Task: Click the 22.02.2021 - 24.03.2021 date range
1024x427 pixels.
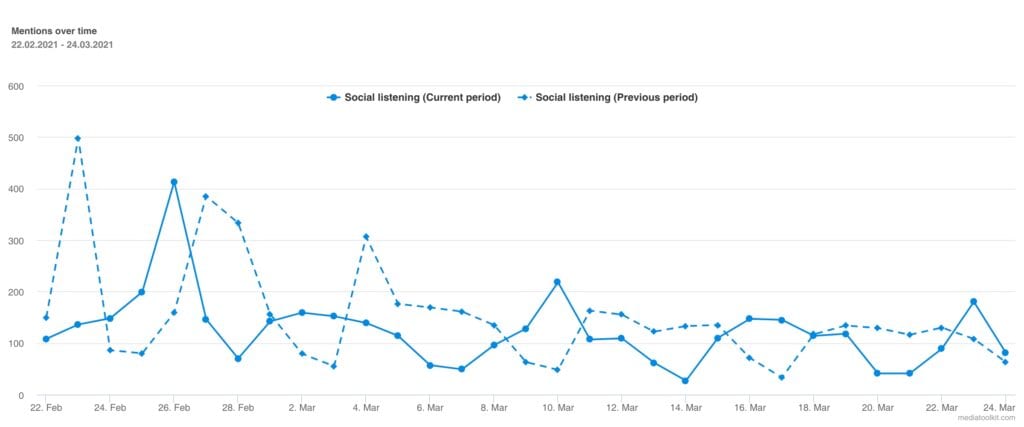Action: click(62, 45)
